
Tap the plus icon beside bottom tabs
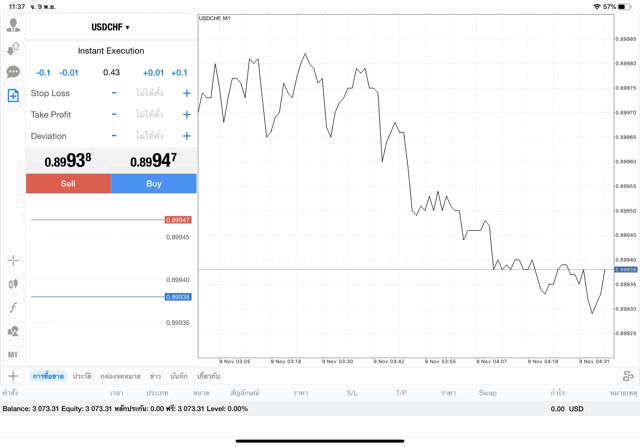coord(13,376)
